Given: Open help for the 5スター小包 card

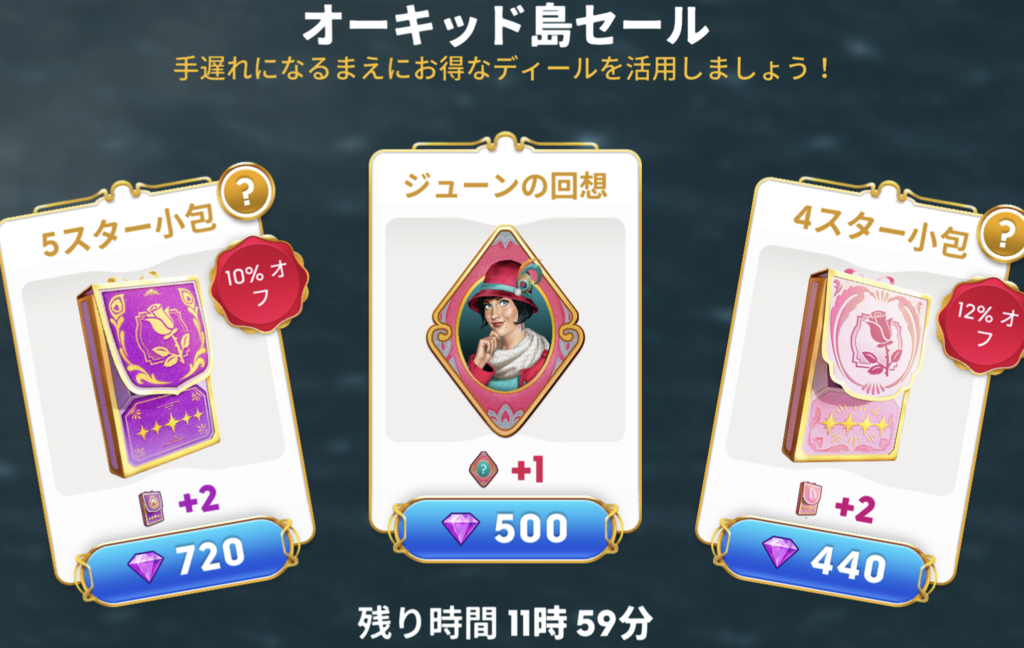Looking at the screenshot, I should coord(246,191).
